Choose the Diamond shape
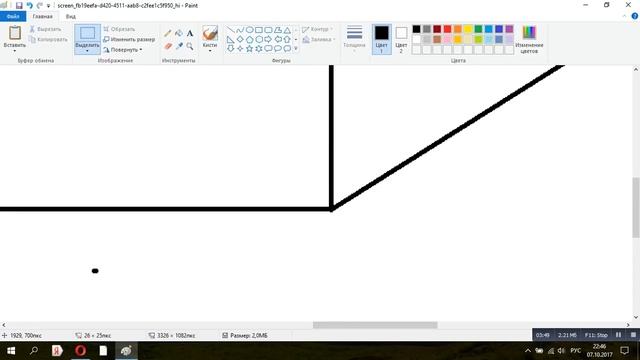This screenshot has width=640, height=360. 240,40
